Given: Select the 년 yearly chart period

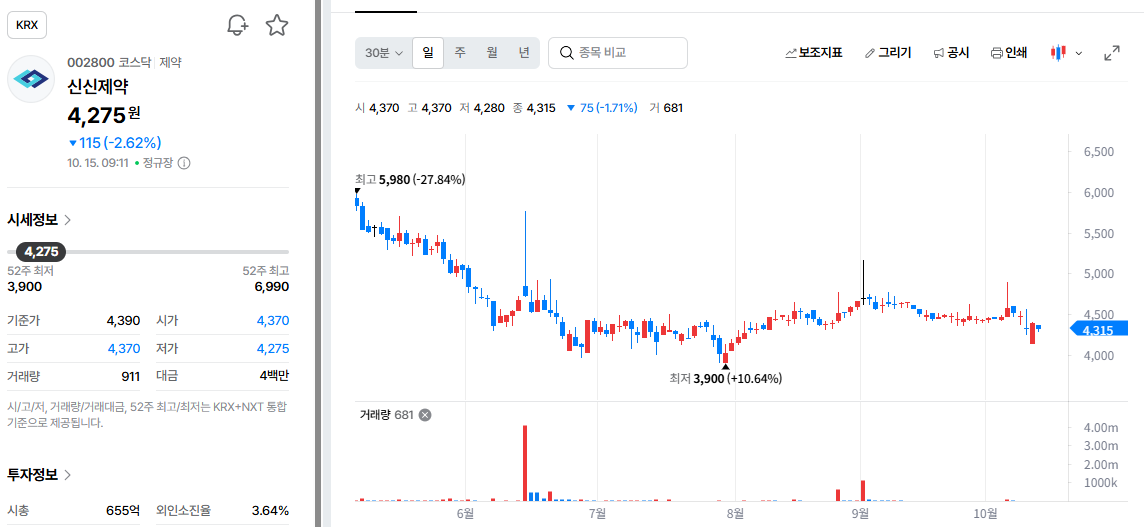Looking at the screenshot, I should [524, 53].
